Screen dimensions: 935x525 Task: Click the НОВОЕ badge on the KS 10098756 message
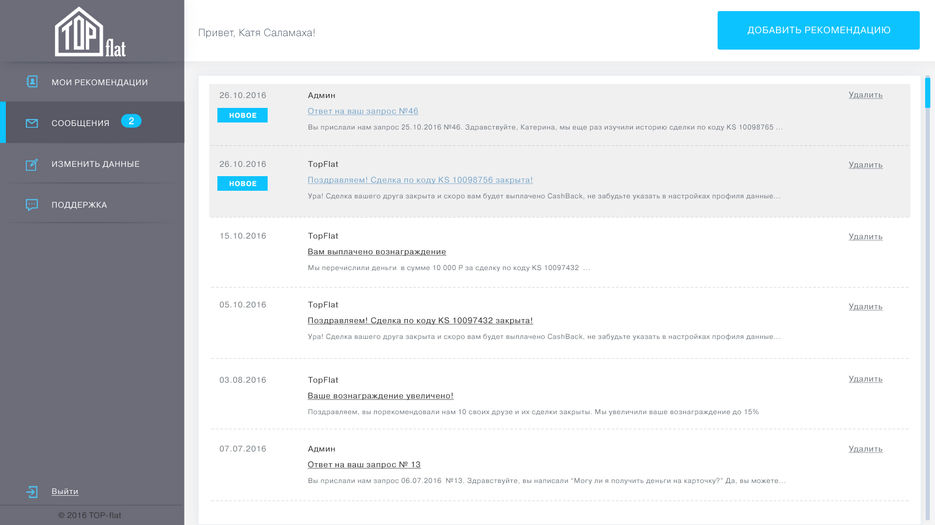[242, 183]
